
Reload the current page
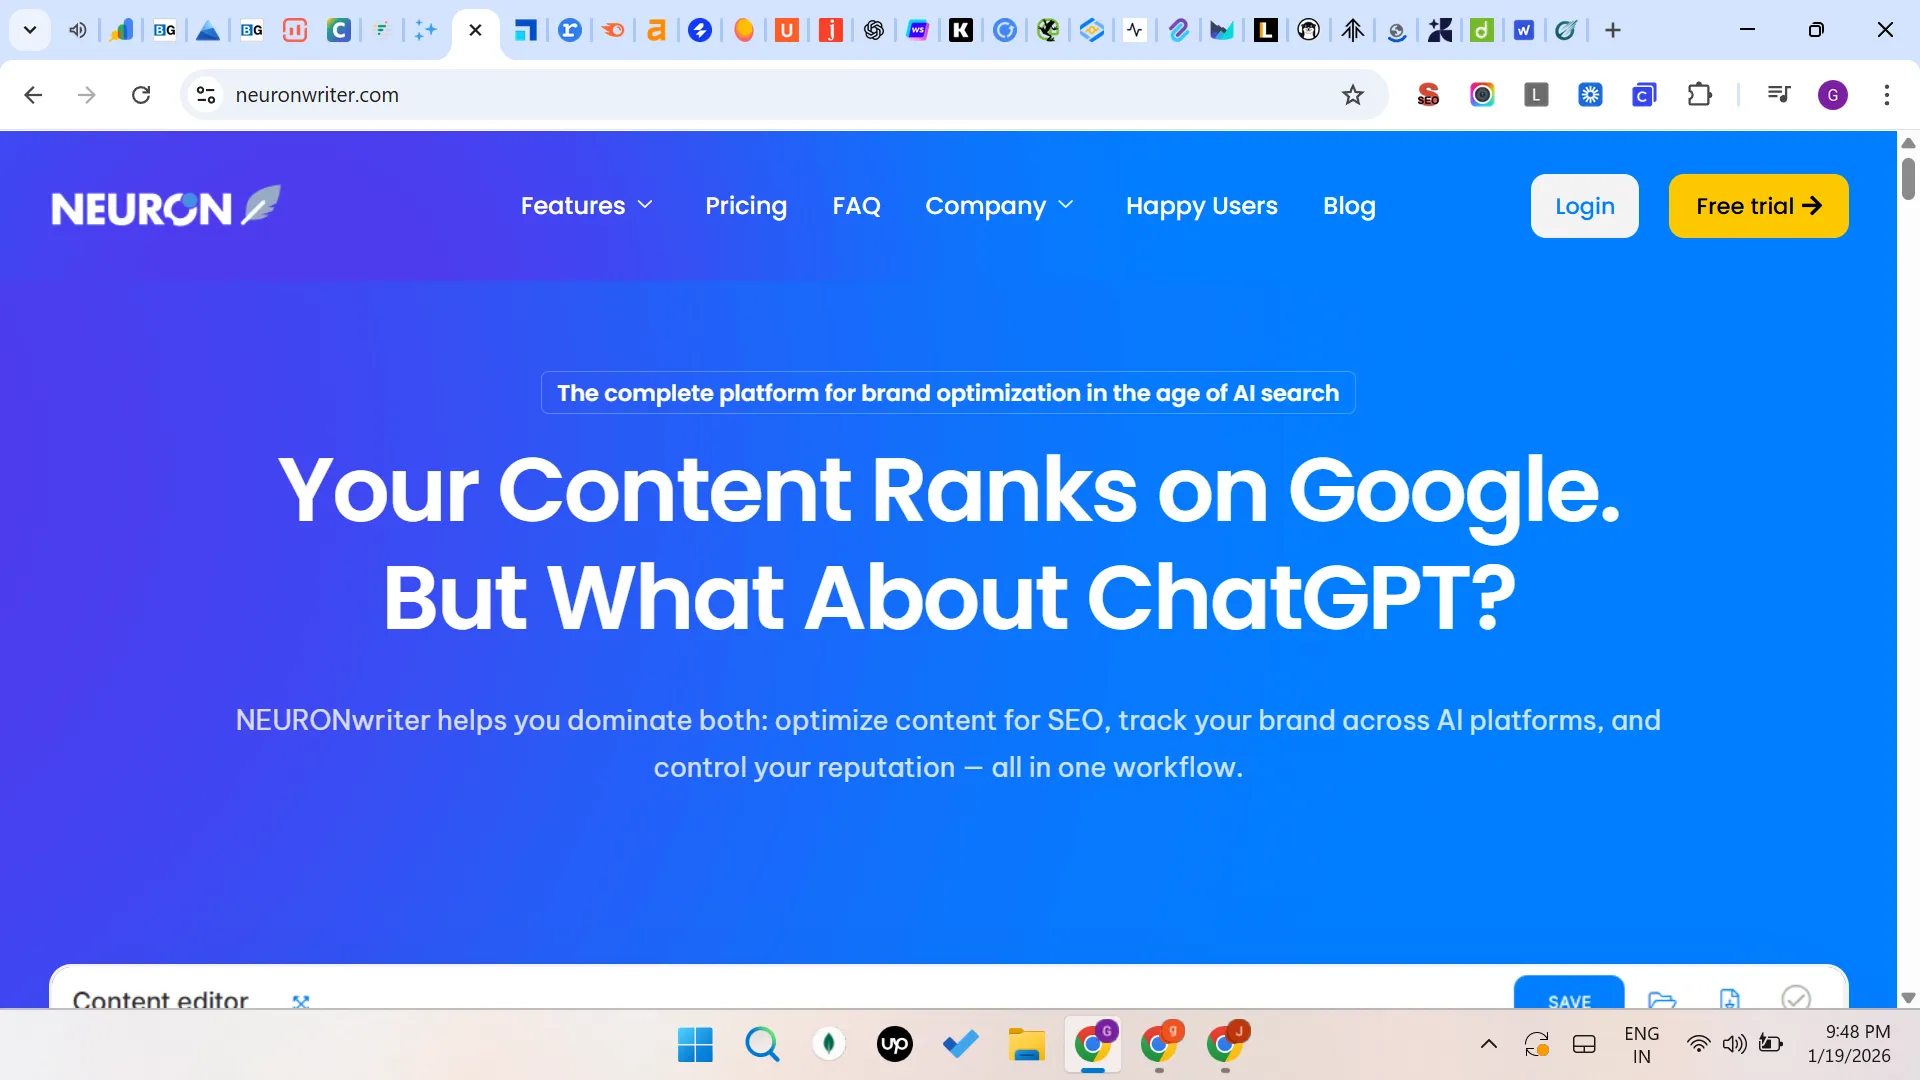[x=142, y=94]
